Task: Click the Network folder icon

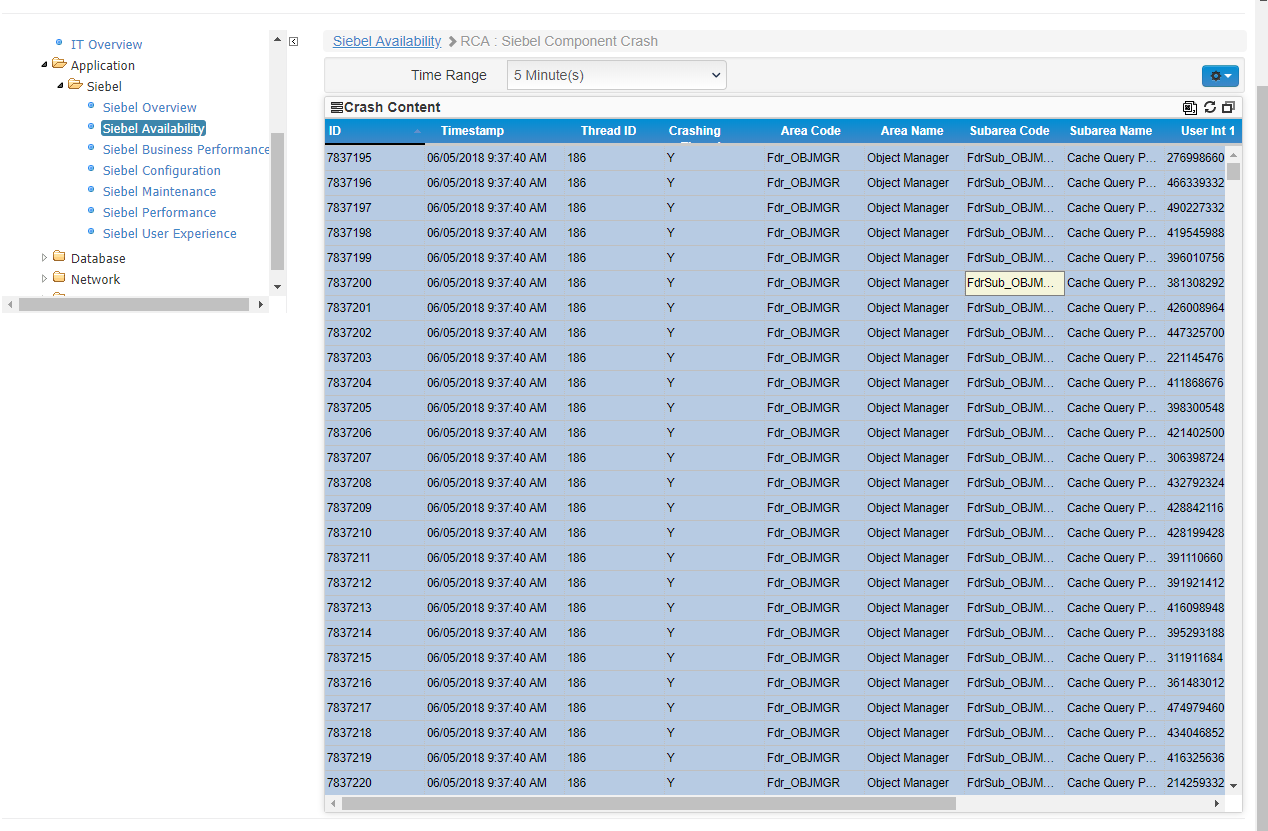Action: click(59, 279)
